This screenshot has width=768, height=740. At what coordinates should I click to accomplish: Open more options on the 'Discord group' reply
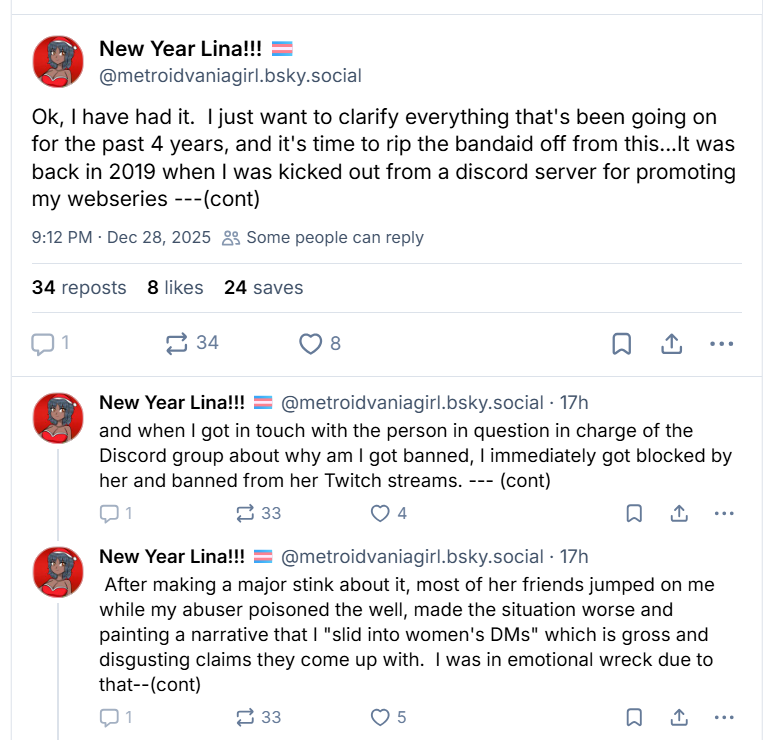725,514
